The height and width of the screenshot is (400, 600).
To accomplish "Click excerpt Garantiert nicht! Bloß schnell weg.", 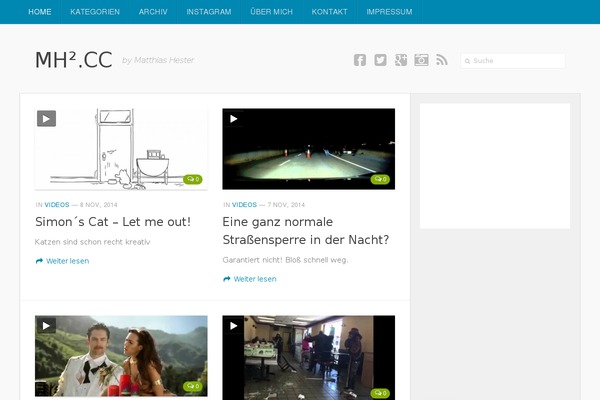I will 285,260.
